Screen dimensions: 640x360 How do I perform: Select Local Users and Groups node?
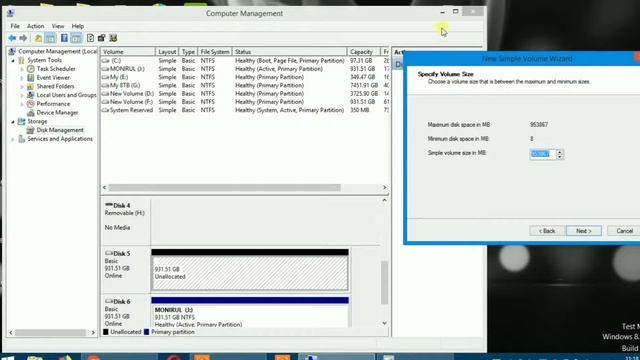[x=66, y=95]
